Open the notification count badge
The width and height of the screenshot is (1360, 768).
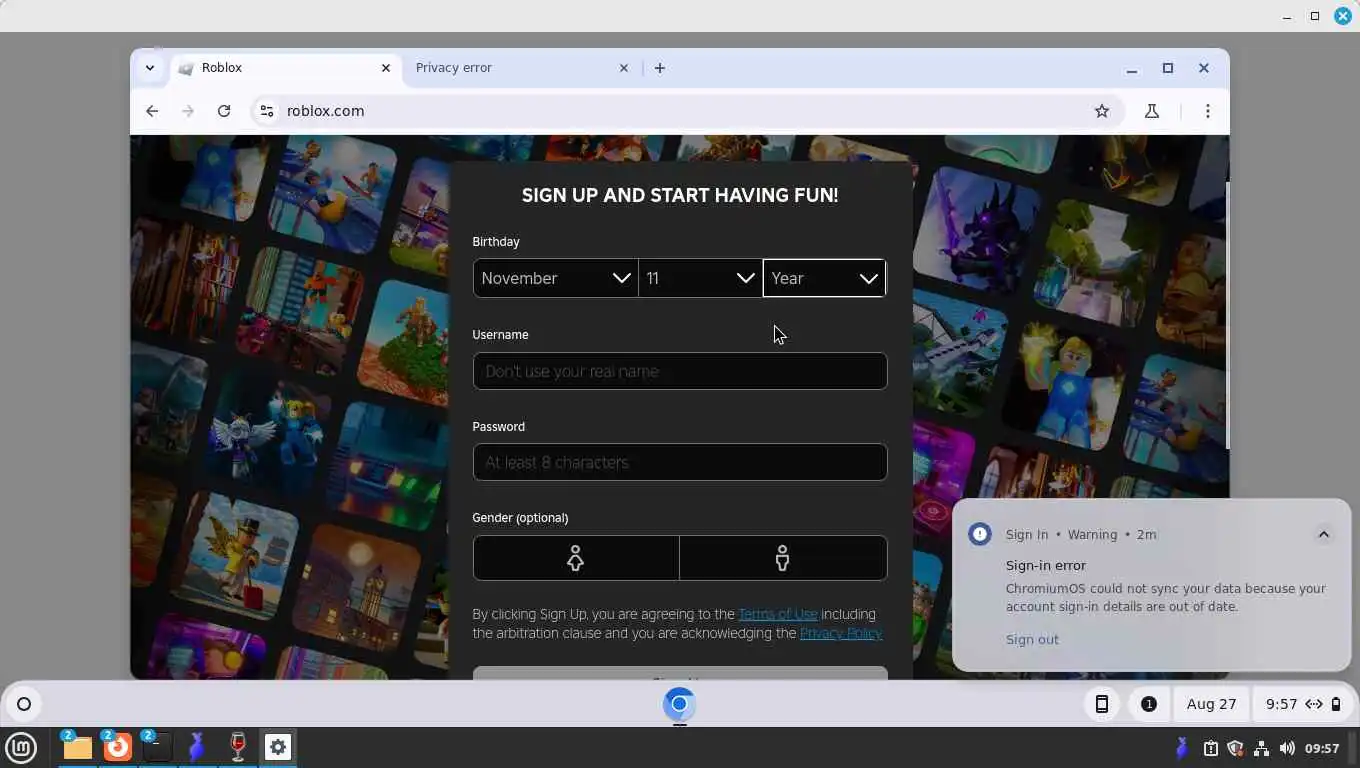coord(1149,704)
